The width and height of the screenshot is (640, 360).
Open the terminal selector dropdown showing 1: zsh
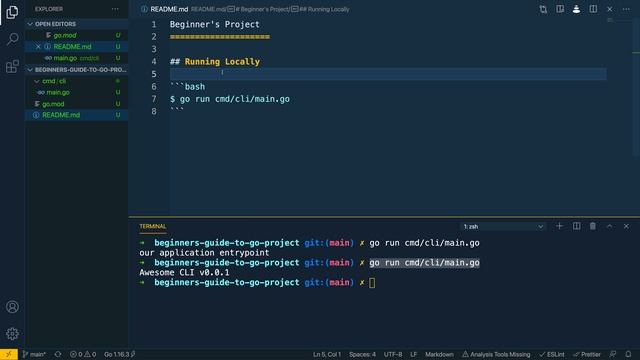pos(503,227)
